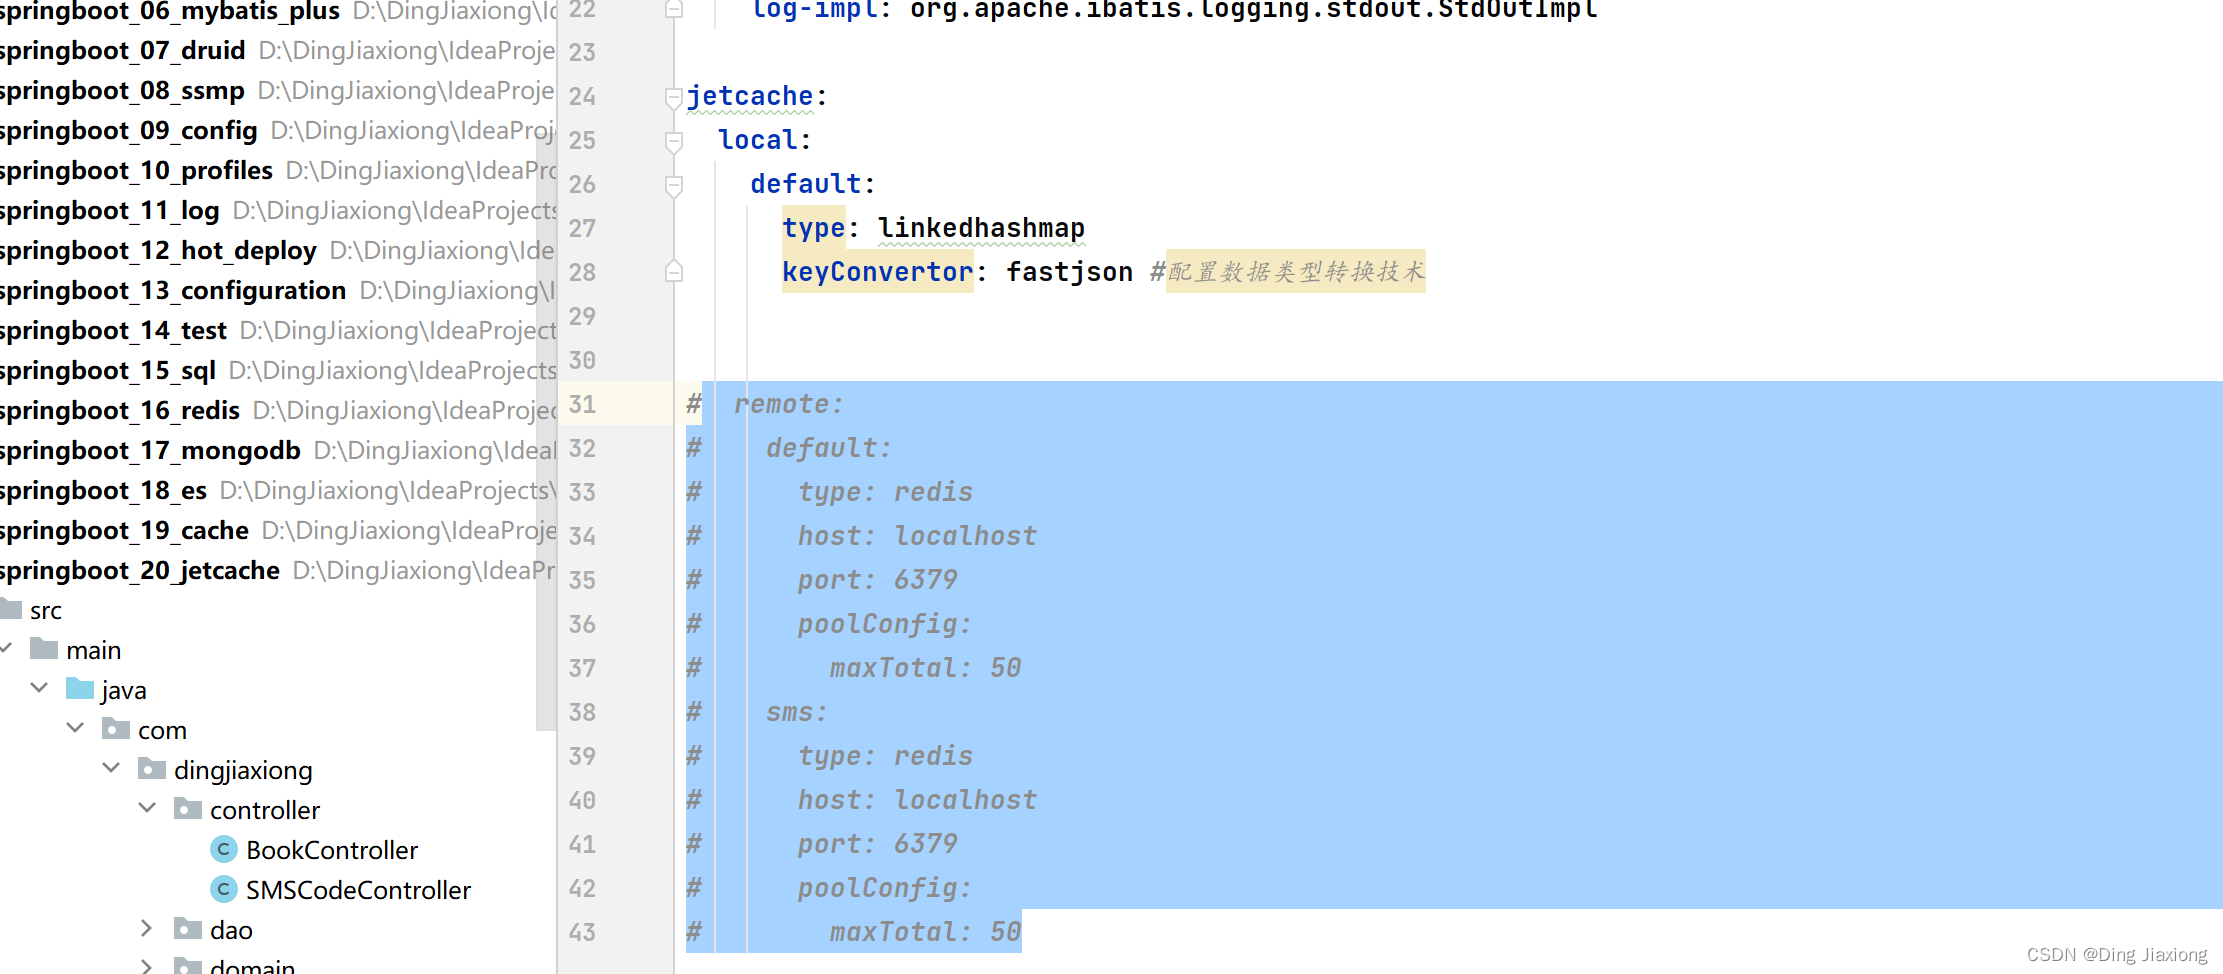Click the type key on line 27
2223x974 pixels.
click(814, 228)
